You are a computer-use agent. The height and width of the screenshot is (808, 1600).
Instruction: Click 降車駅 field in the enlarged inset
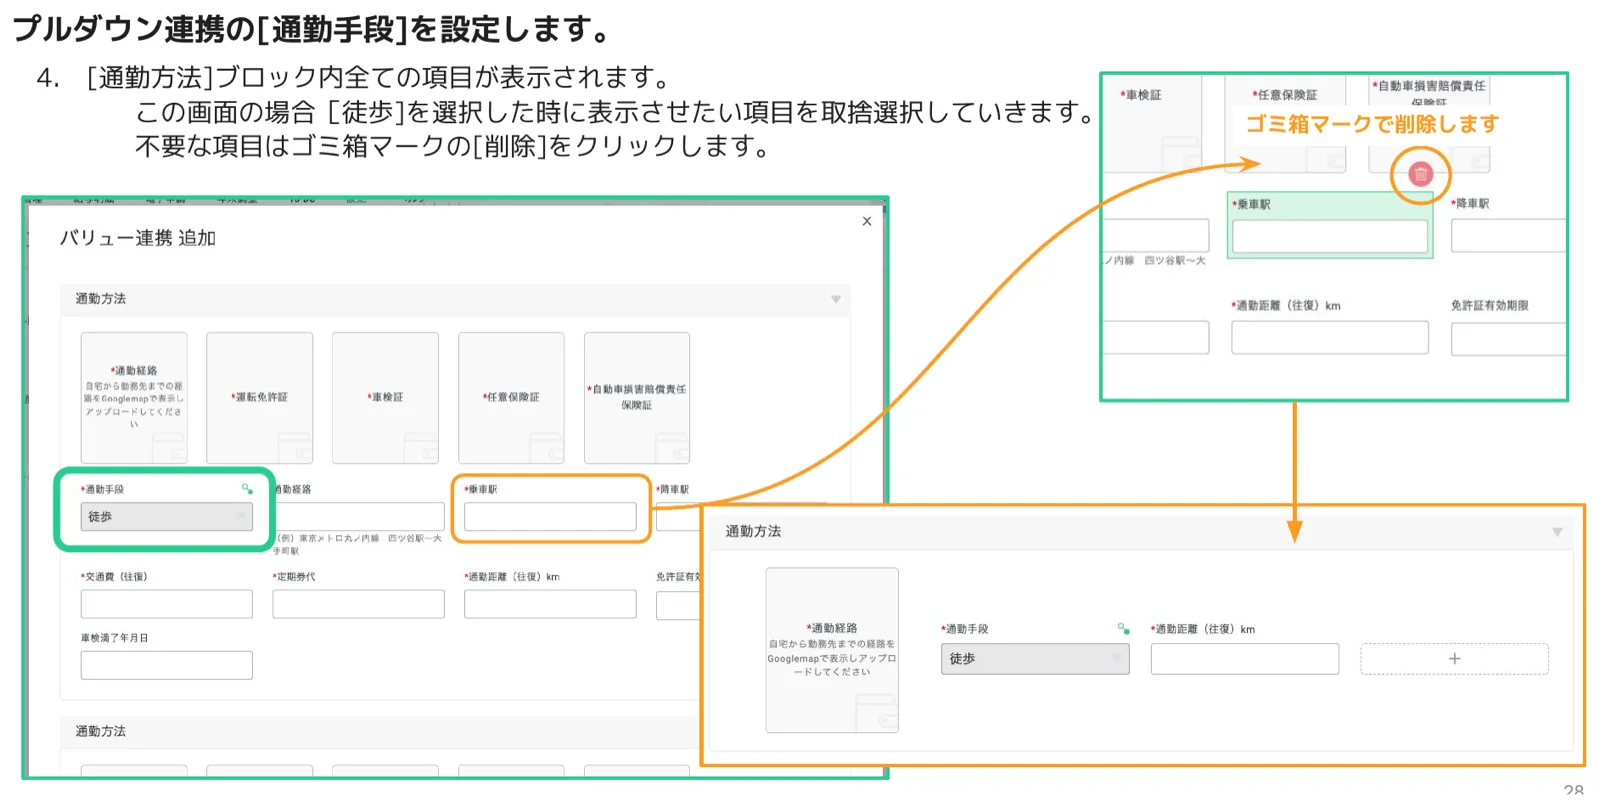pos(1508,236)
